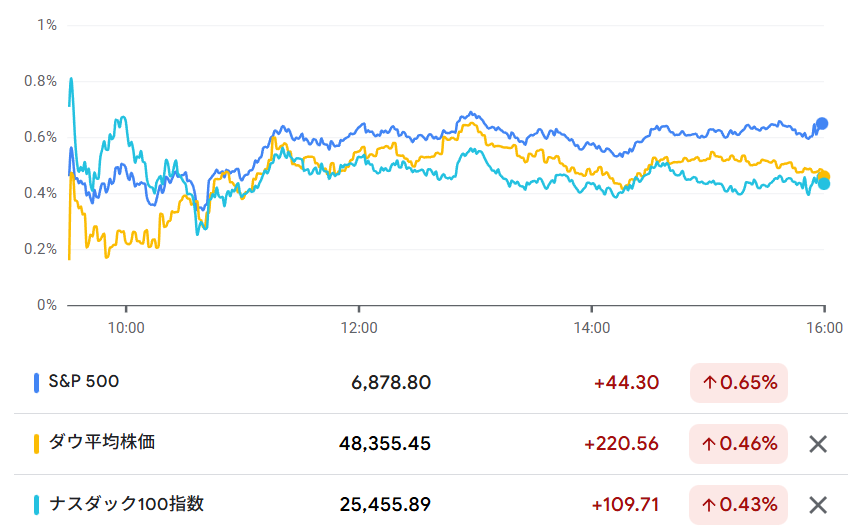The height and width of the screenshot is (530, 852).
Task: Select the 12:00 time axis label
Action: point(358,327)
